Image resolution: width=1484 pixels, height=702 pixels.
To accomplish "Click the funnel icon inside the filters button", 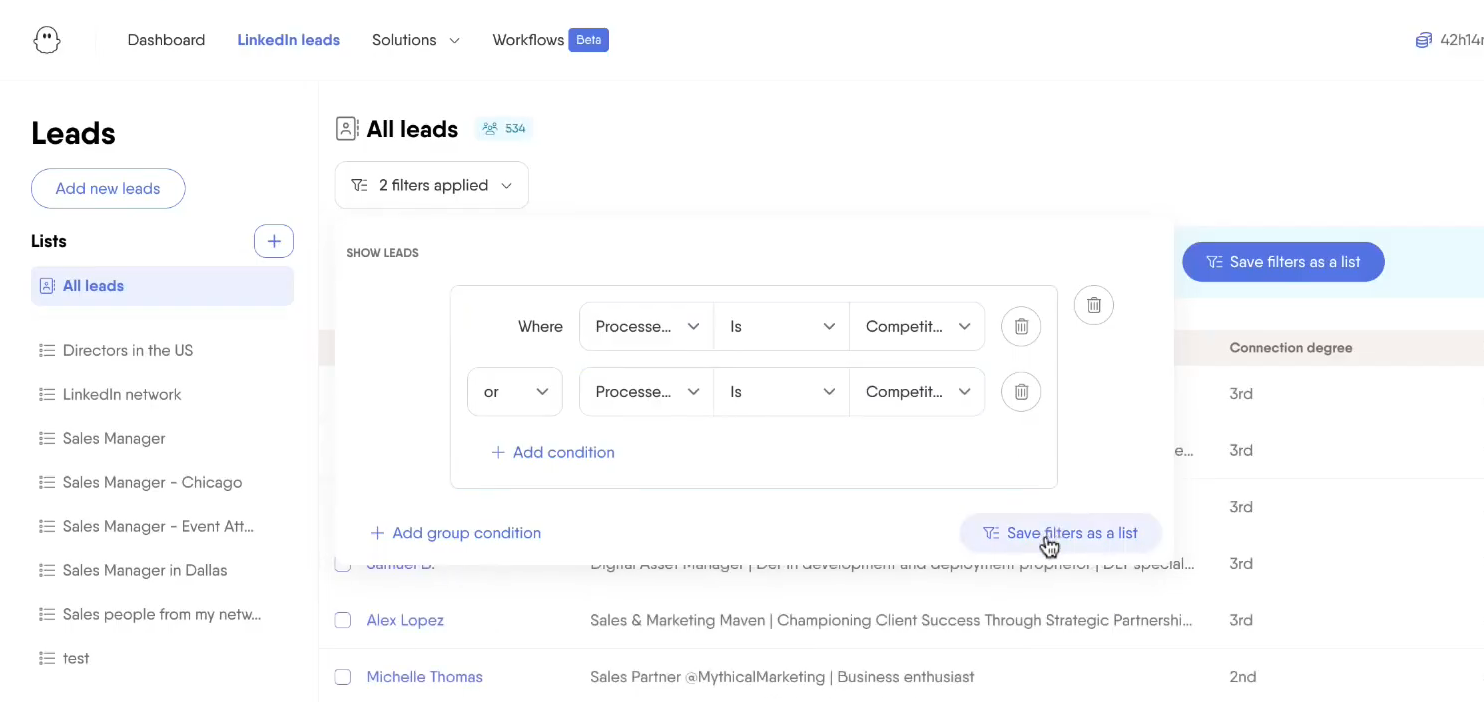I will [358, 185].
